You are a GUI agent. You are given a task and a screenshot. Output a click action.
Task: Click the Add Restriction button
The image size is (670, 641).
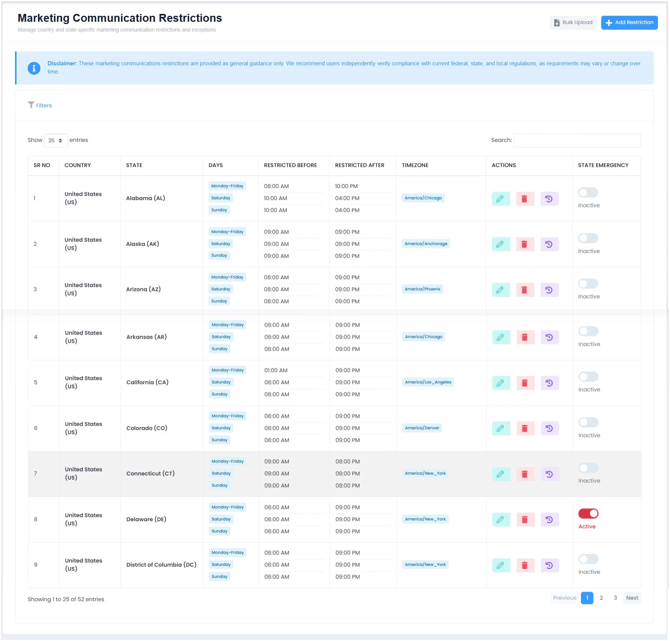click(629, 23)
